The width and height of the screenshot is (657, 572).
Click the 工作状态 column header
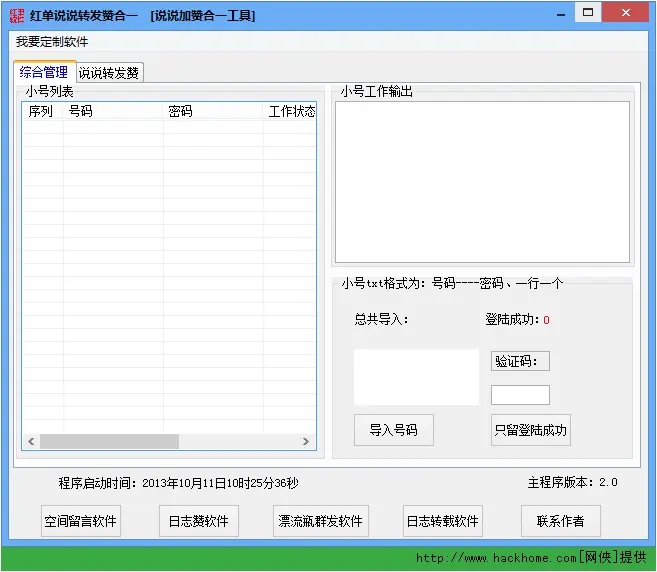click(x=290, y=111)
